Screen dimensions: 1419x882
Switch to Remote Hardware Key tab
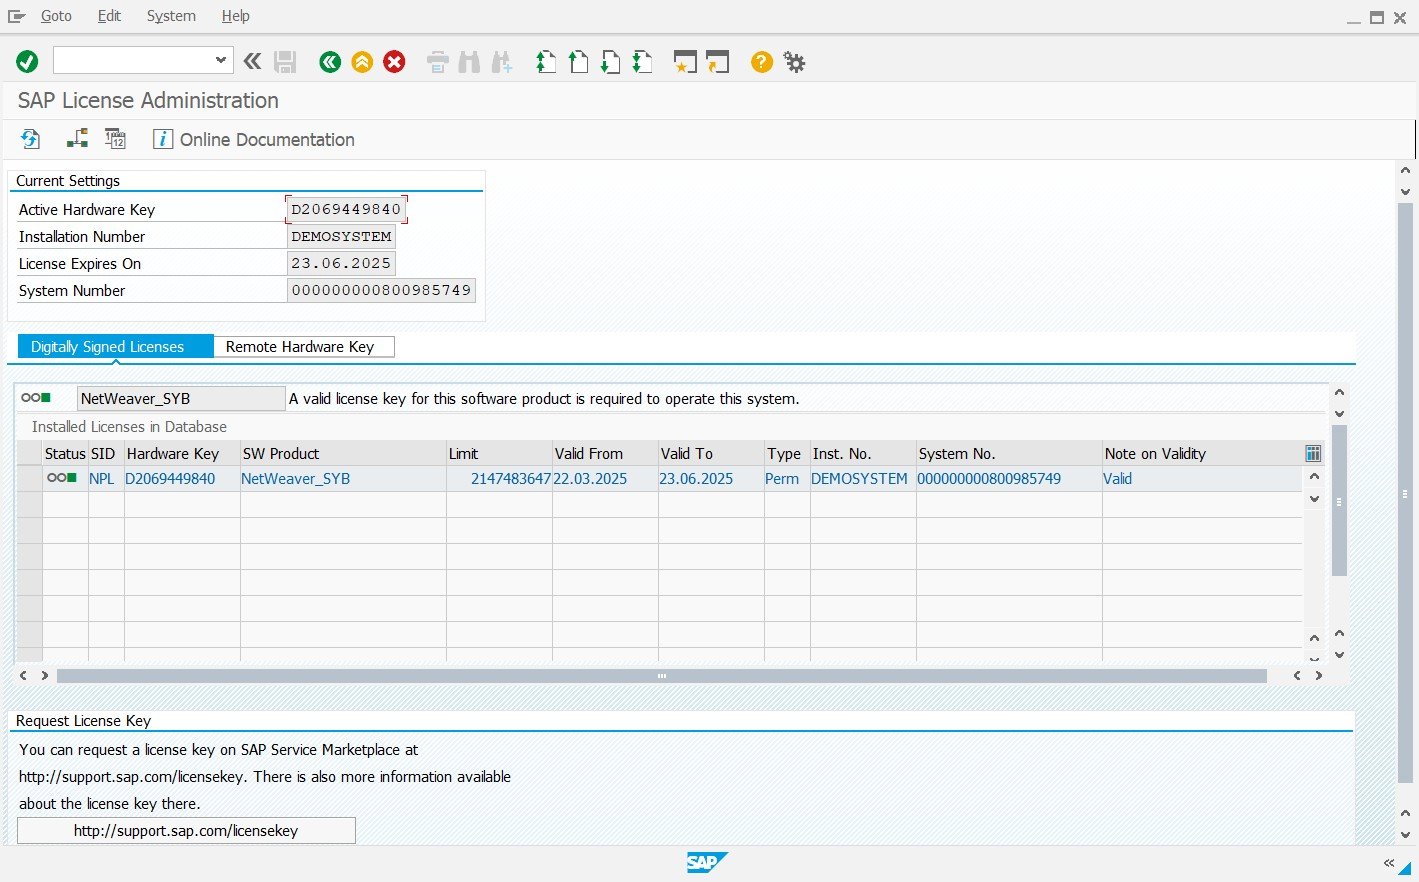[304, 347]
